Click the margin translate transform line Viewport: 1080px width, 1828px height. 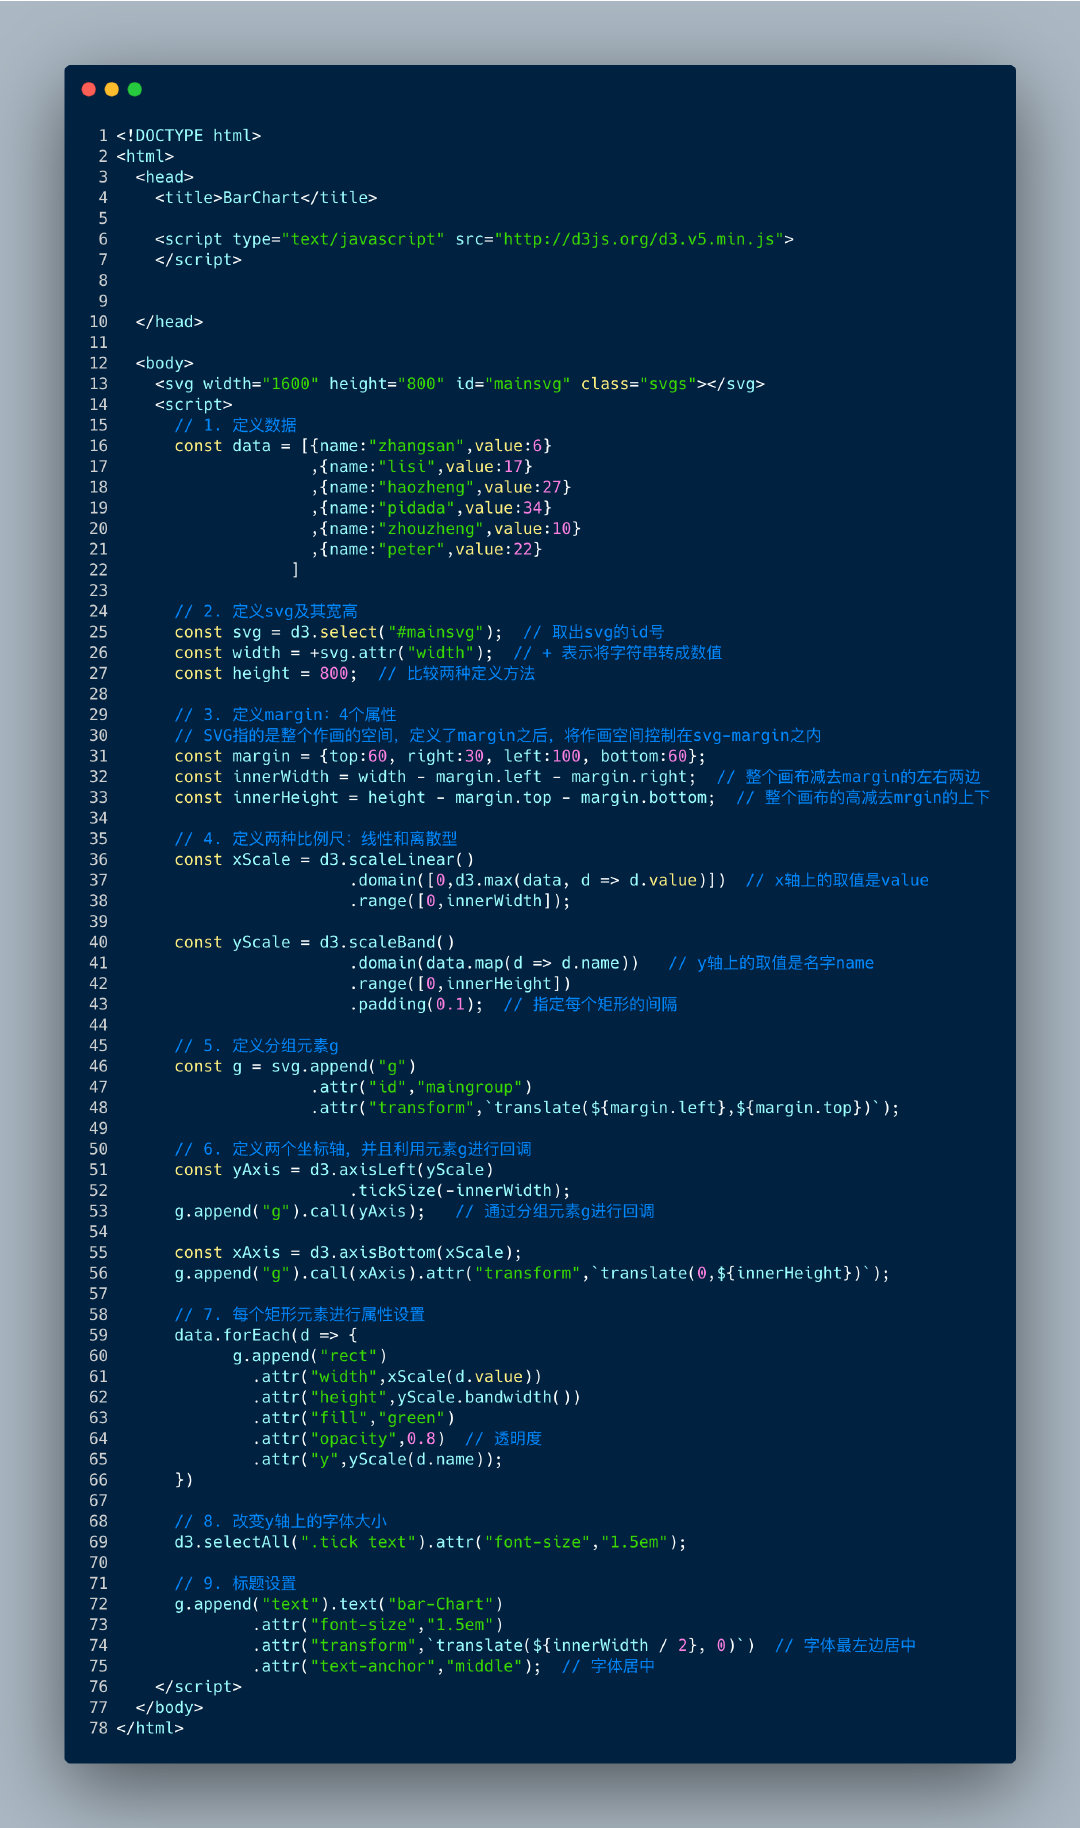(x=605, y=1107)
